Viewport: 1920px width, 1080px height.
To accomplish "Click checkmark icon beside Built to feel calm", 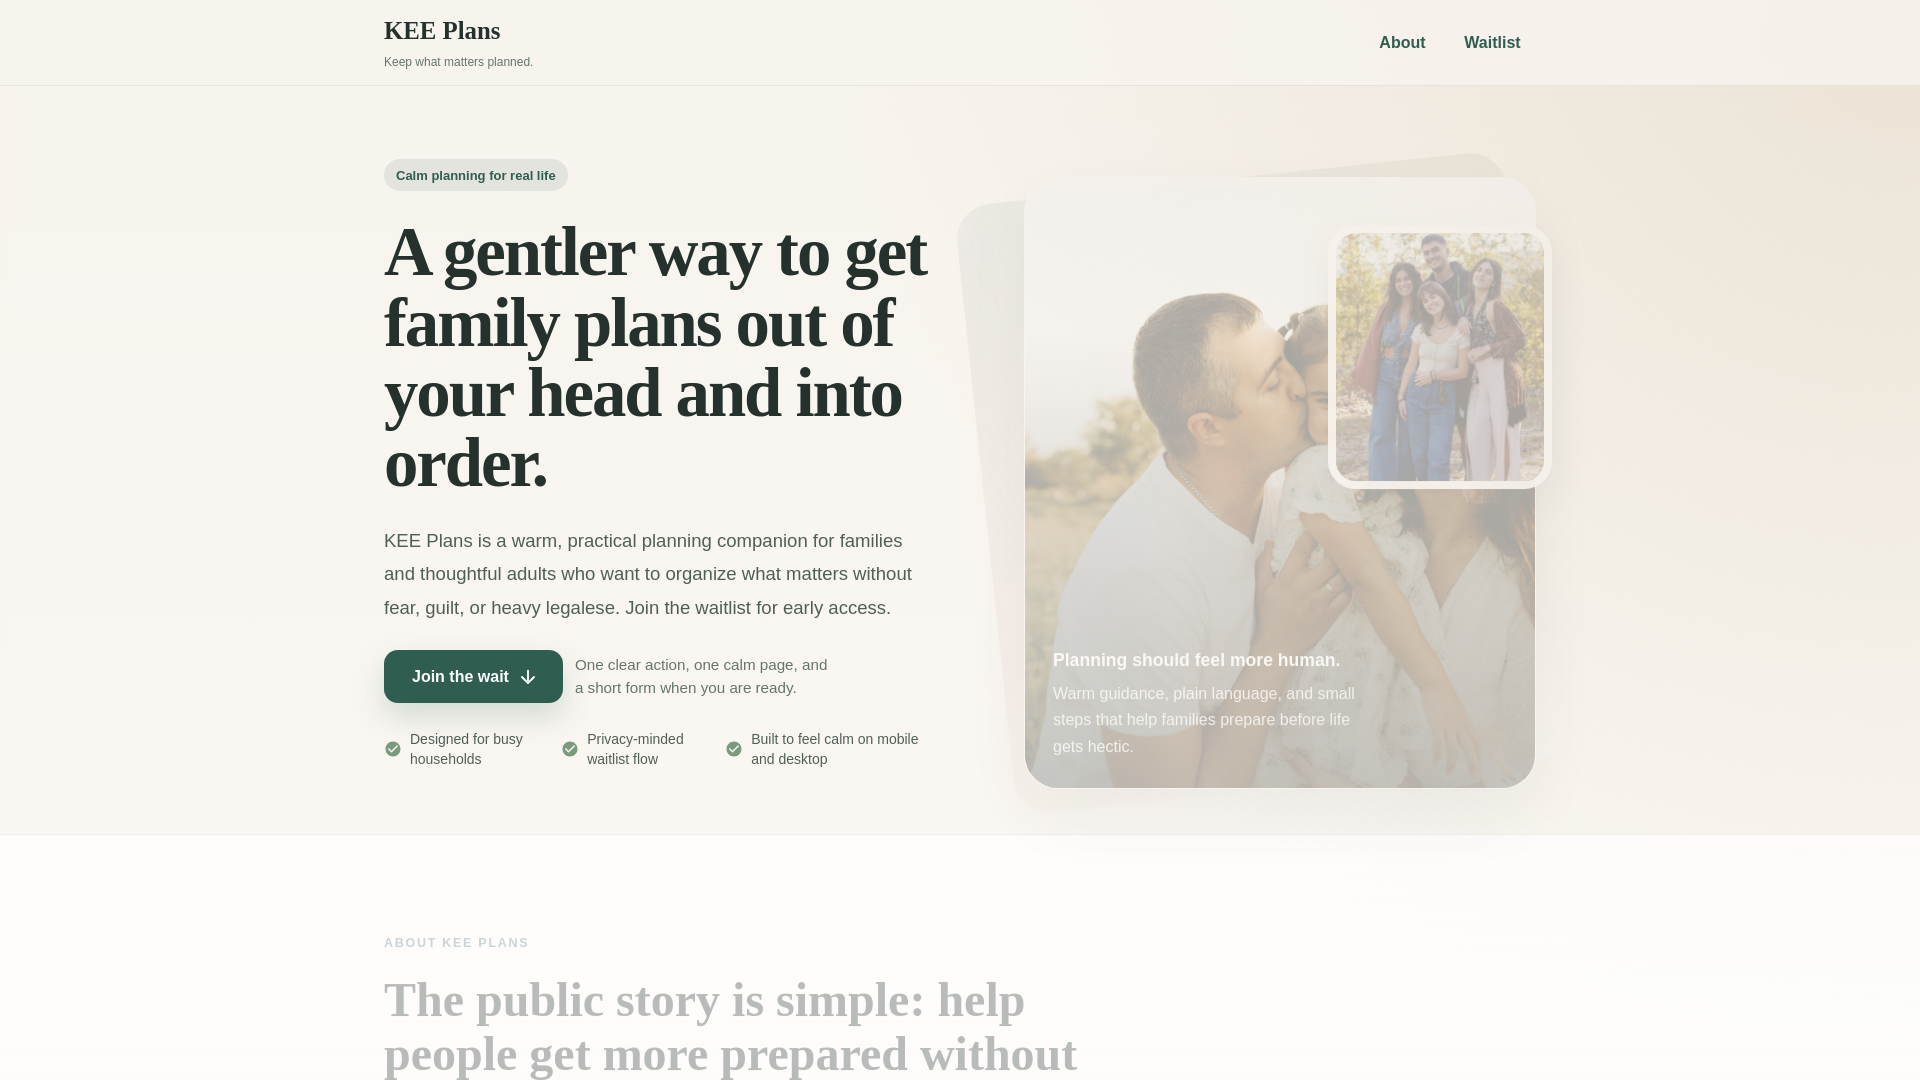I will (x=734, y=749).
